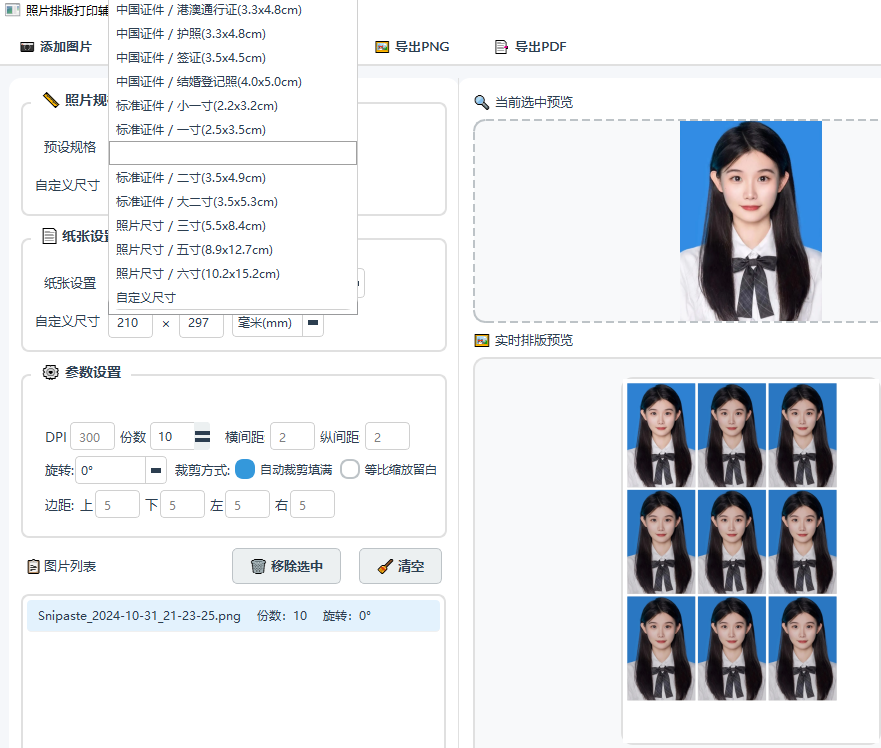Image resolution: width=881 pixels, height=748 pixels.
Task: Export the layout via 导出PDF
Action: coord(531,47)
